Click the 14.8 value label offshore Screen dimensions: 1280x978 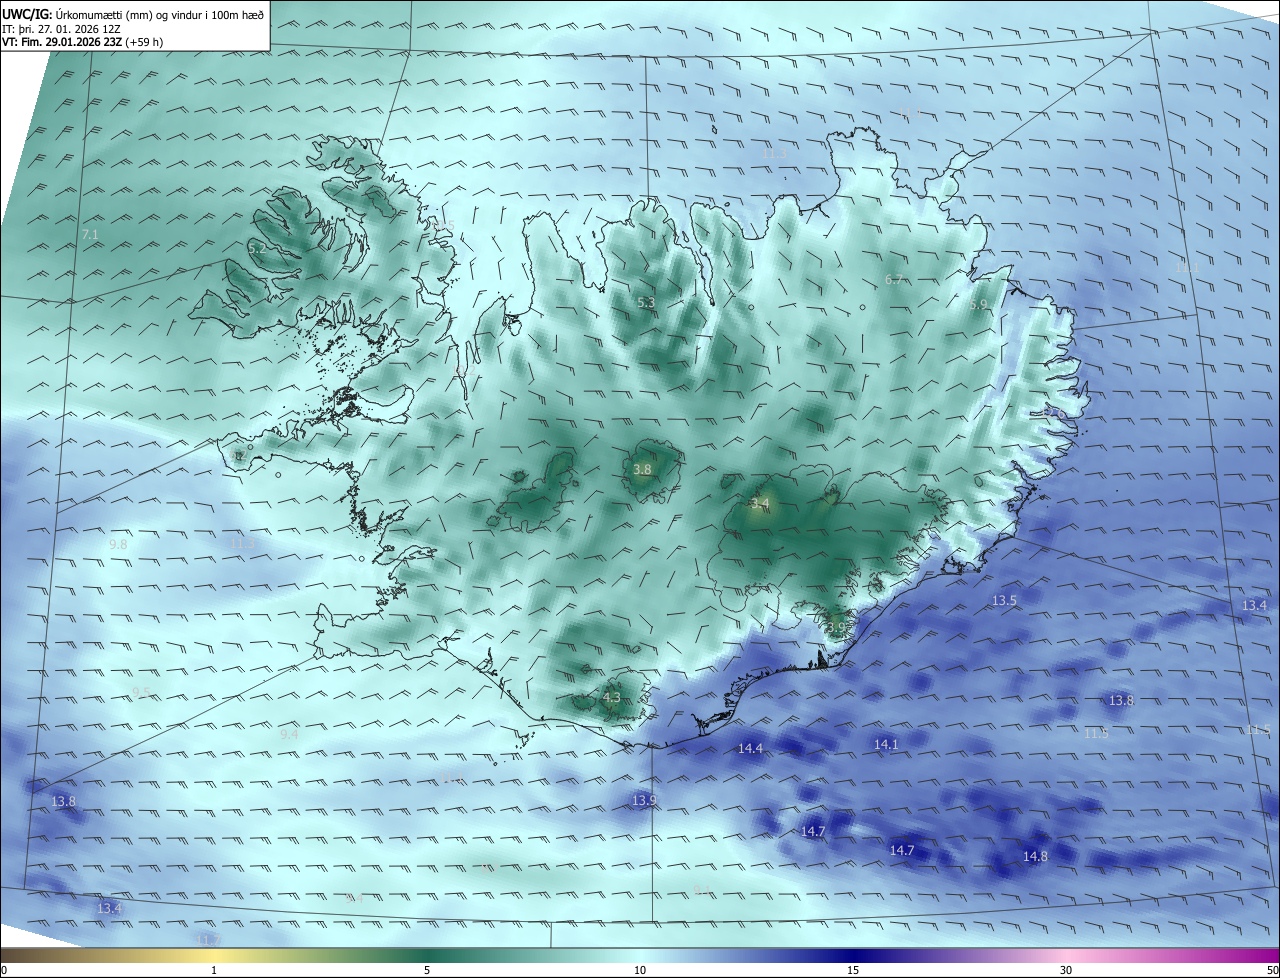(1035, 856)
